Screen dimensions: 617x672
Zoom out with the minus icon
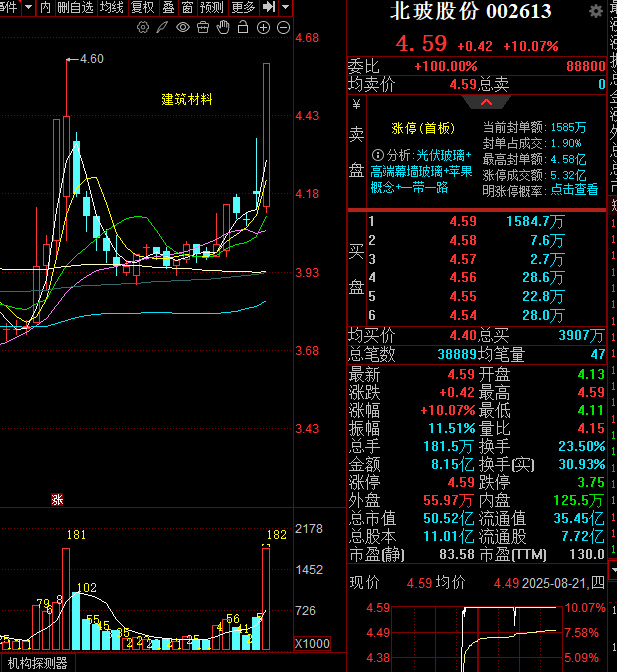pyautogui.click(x=283, y=28)
